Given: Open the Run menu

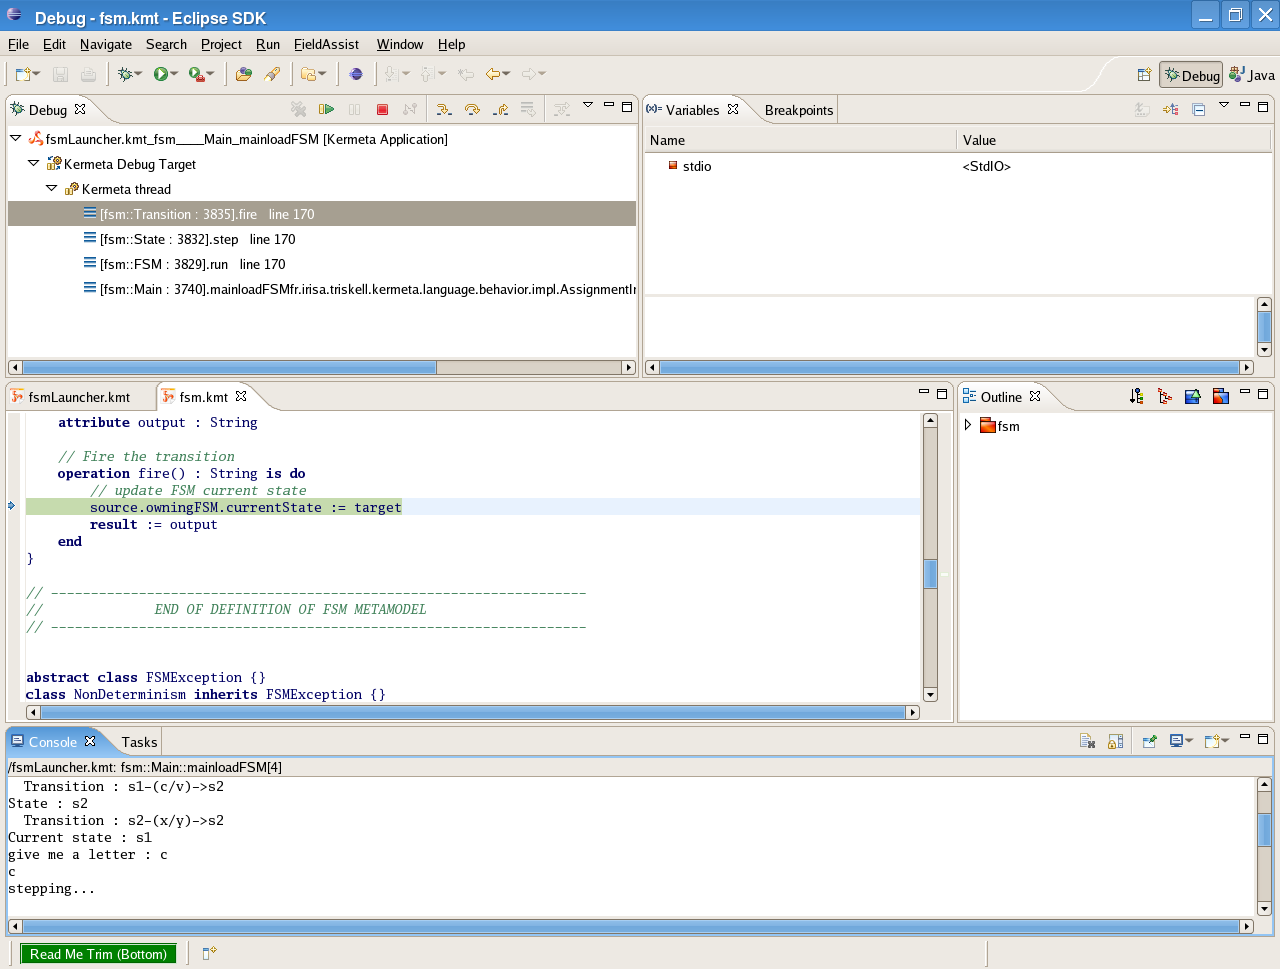Looking at the screenshot, I should coord(268,44).
